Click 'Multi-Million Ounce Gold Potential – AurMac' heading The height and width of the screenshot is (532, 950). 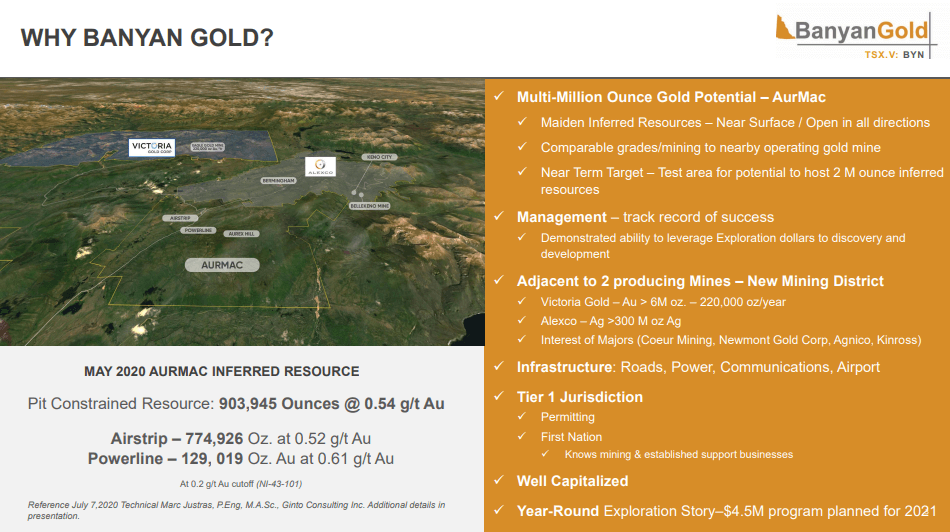(x=671, y=97)
